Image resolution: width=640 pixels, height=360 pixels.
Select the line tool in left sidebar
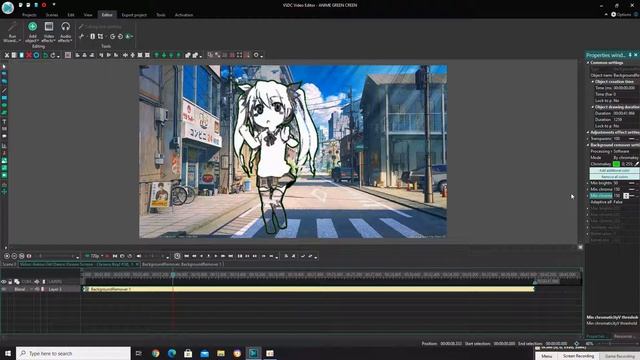point(4,90)
